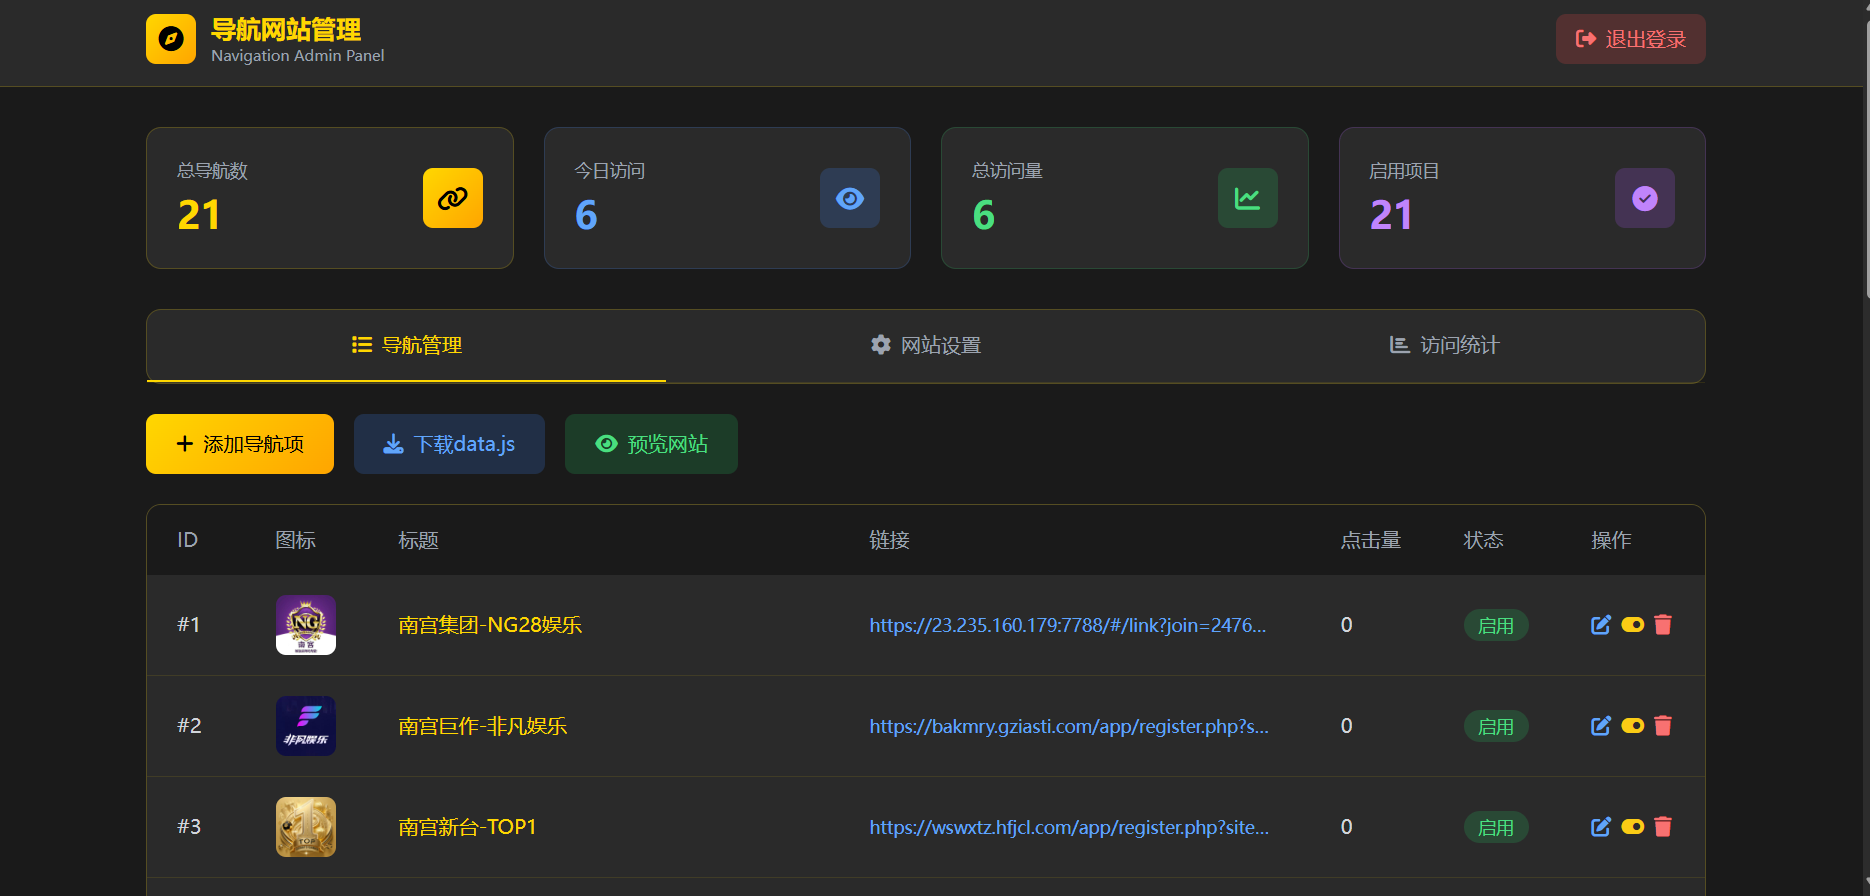Toggle status switch for 南宫巨作-非凡娱乐

click(x=1632, y=726)
